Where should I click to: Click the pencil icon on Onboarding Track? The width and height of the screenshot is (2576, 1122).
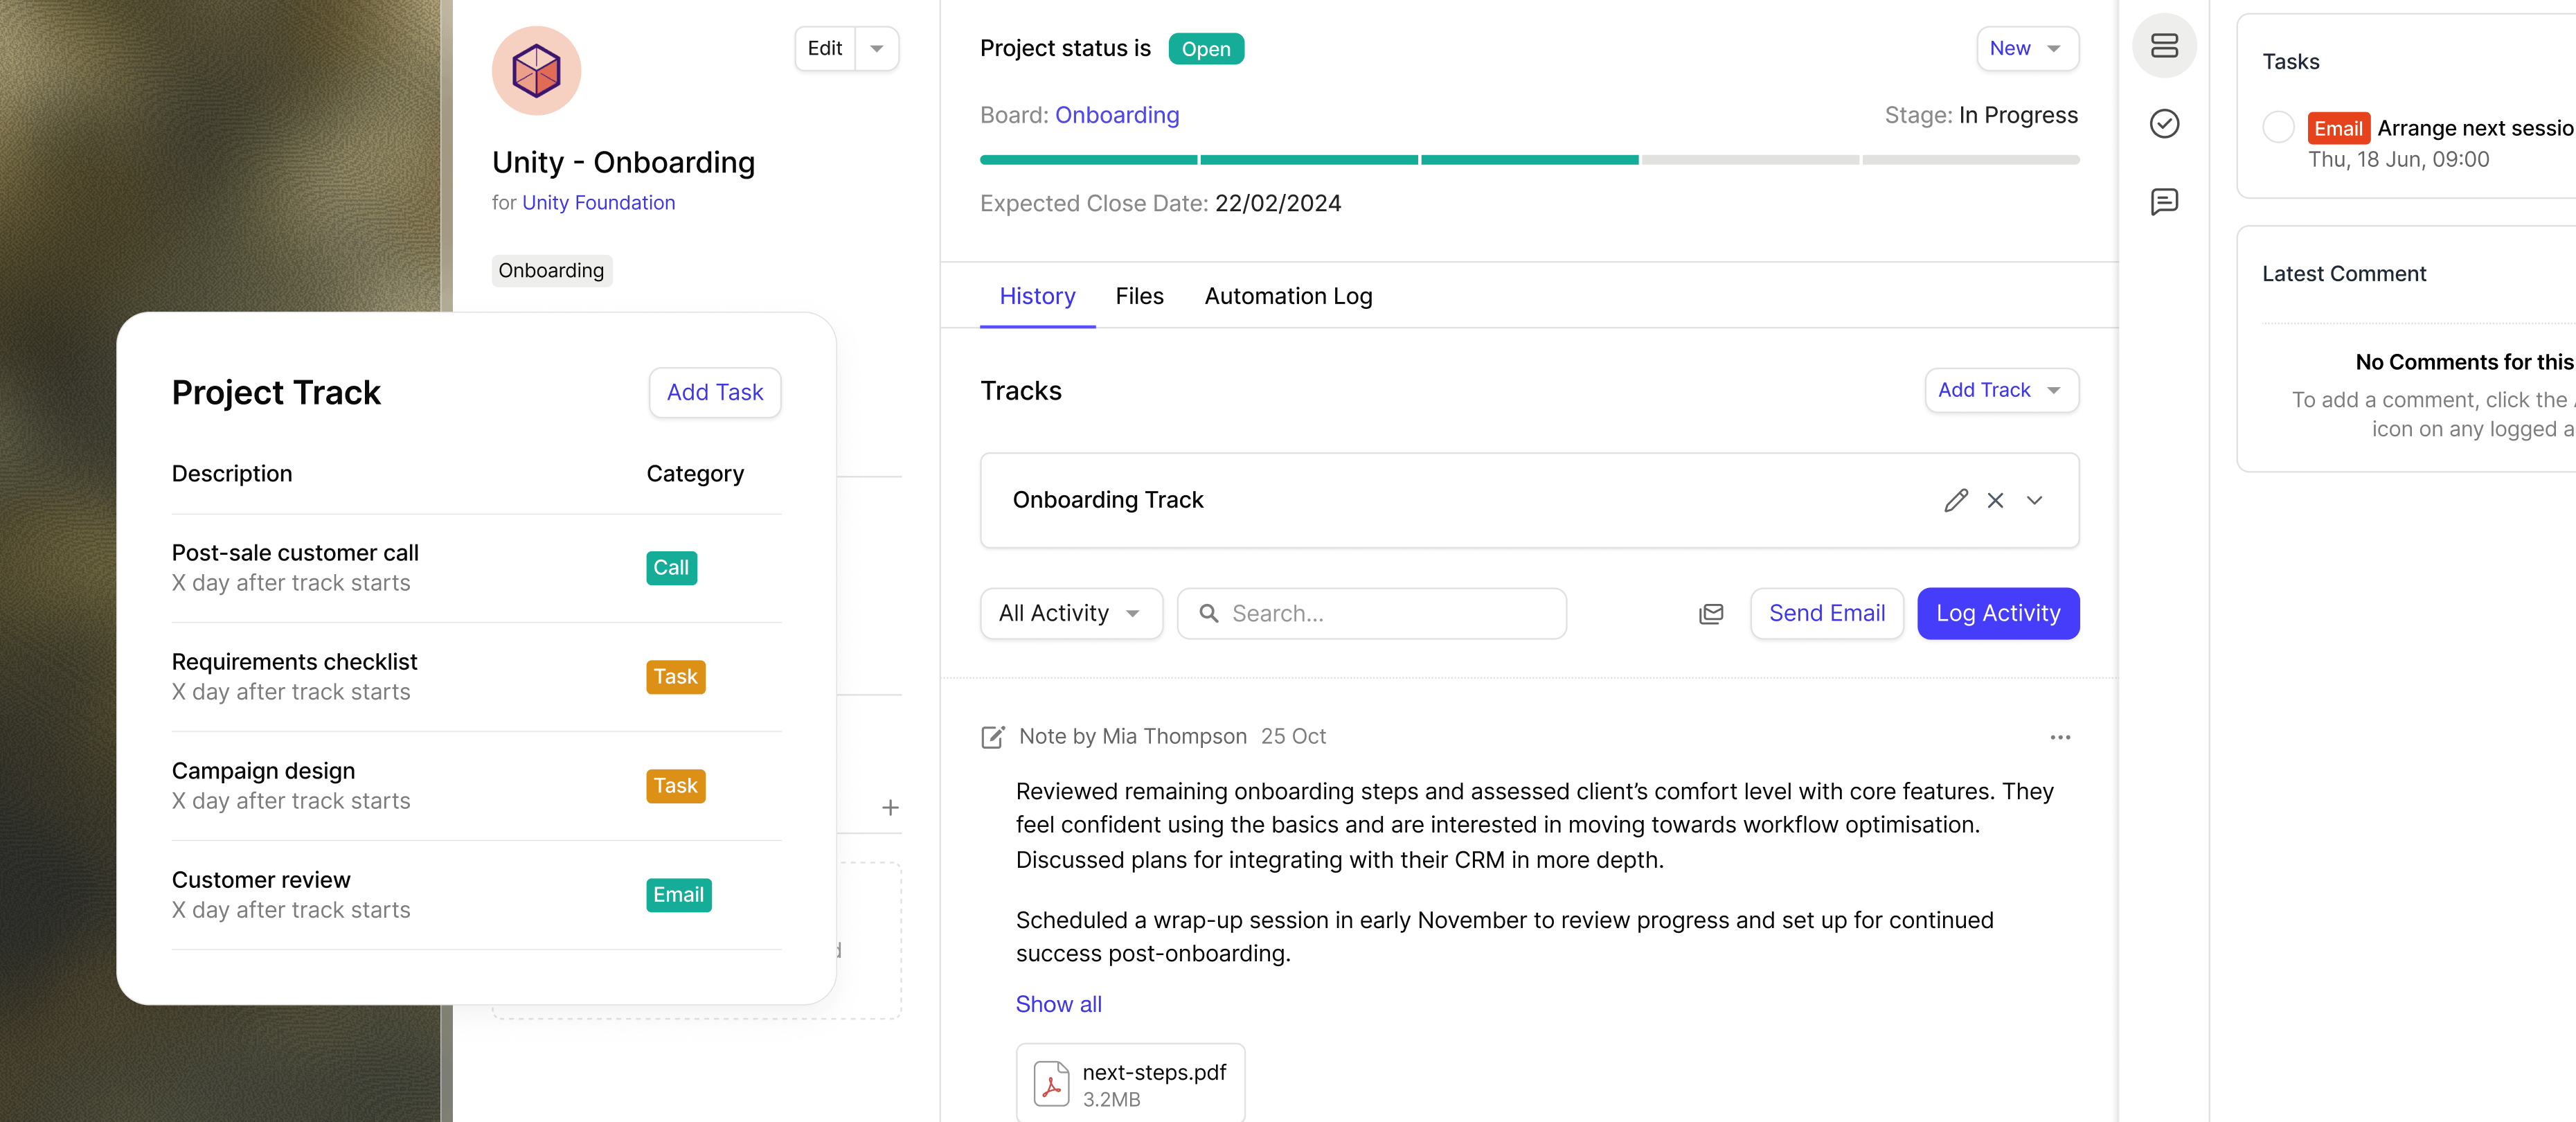pyautogui.click(x=1956, y=500)
